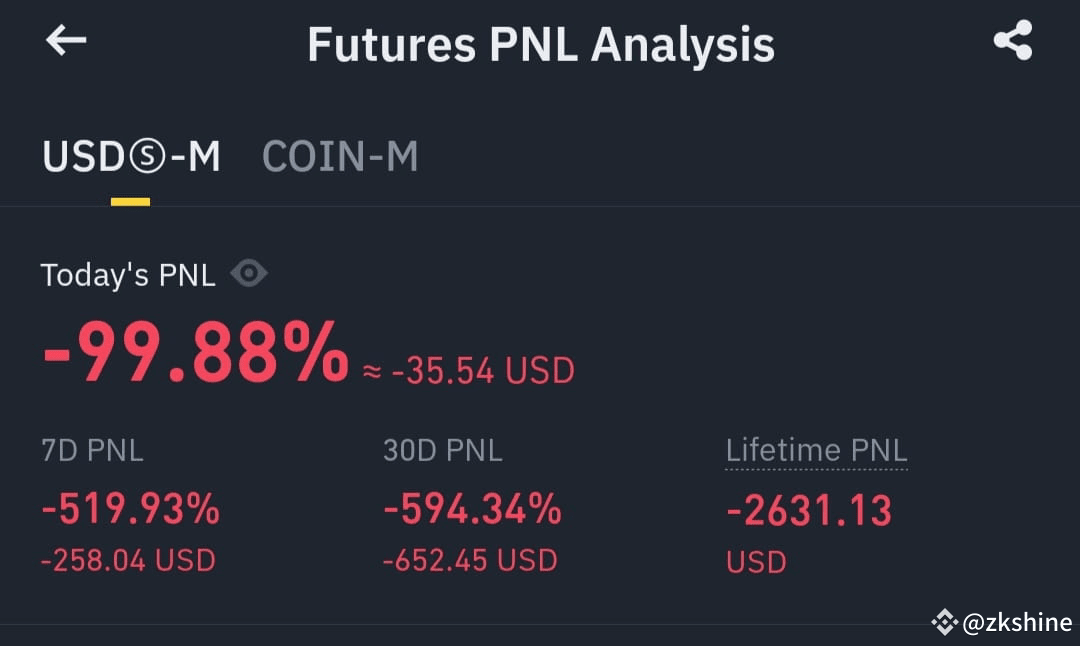This screenshot has height=646, width=1080.
Task: Click the 30D PNL value -594.34%
Action: click(x=471, y=510)
